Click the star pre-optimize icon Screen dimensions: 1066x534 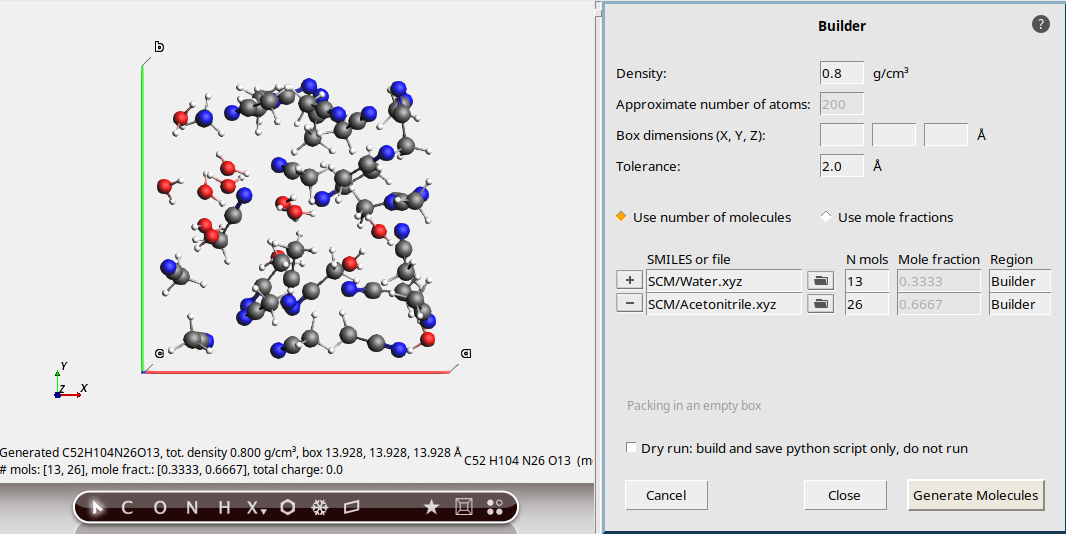point(431,507)
